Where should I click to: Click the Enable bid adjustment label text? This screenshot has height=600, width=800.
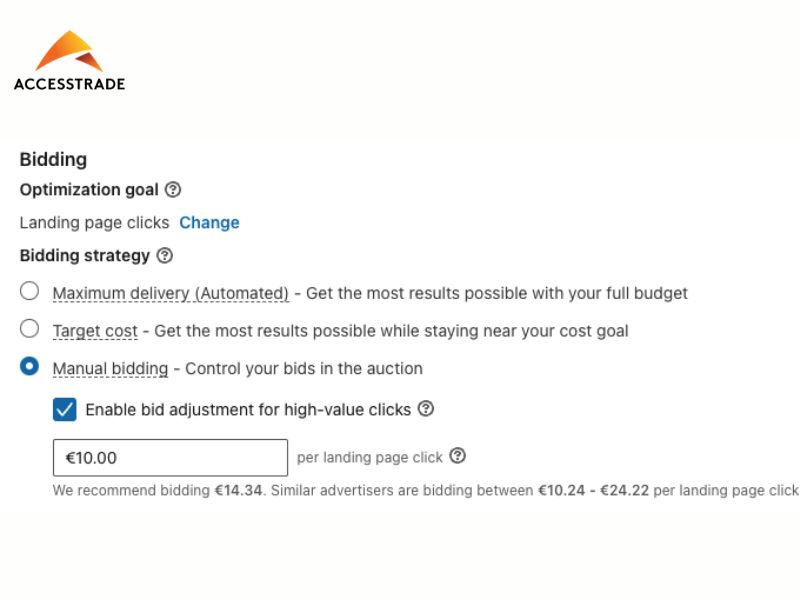pyautogui.click(x=248, y=409)
